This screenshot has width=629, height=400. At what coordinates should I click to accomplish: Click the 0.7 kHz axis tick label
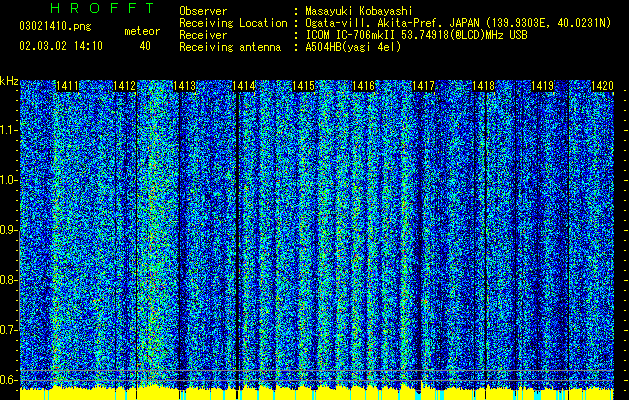8,330
